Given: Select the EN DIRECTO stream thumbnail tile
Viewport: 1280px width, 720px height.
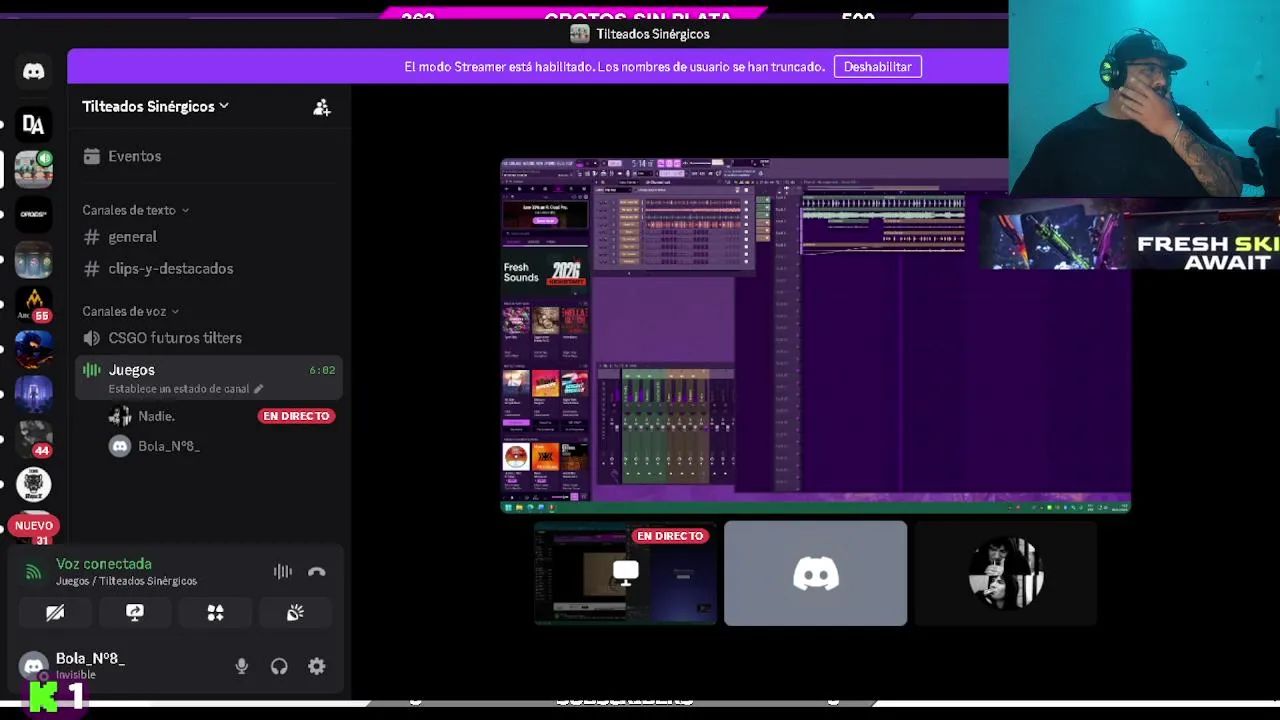Looking at the screenshot, I should point(625,573).
